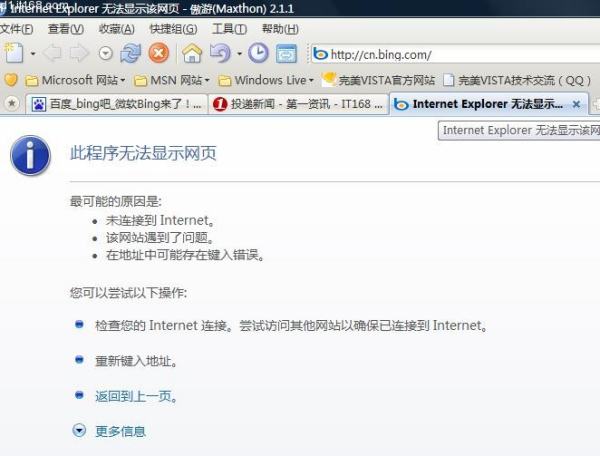
Task: Open the 完美VISTA技术交流 (QQ) bookmark
Action: pyautogui.click(x=517, y=80)
